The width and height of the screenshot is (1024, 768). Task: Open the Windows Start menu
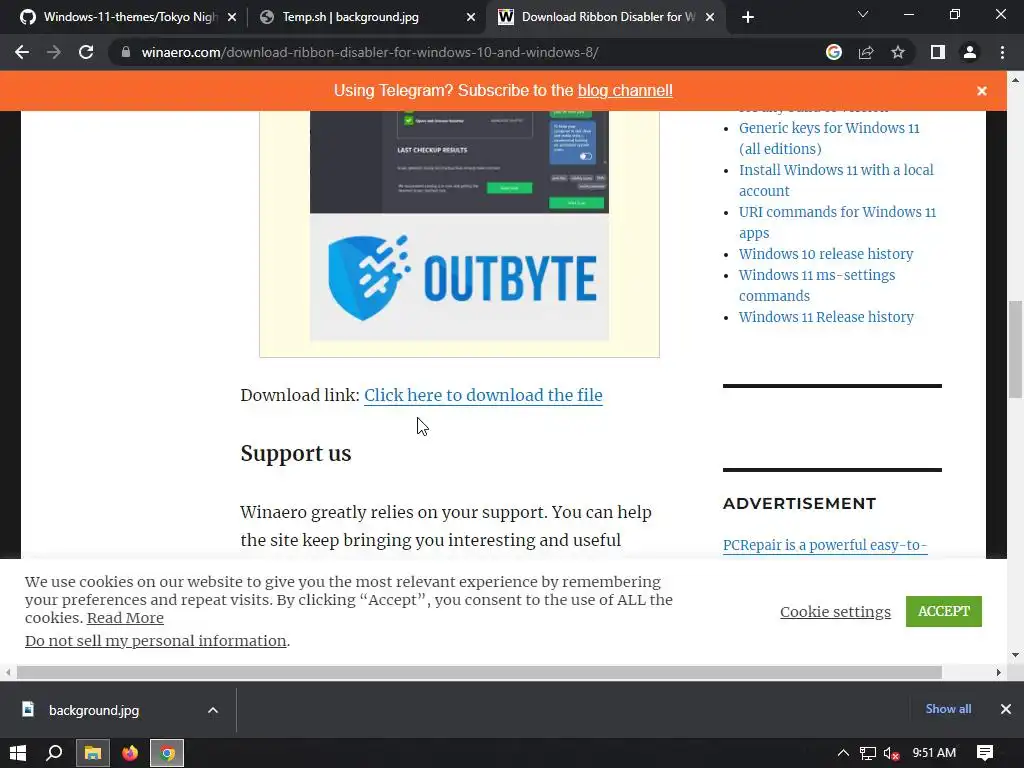pos(18,753)
